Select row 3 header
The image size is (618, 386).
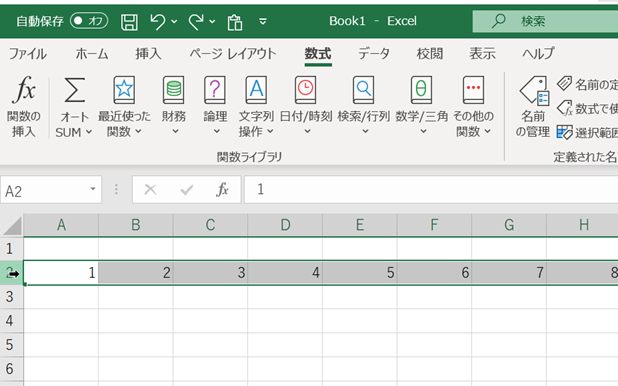pyautogui.click(x=11, y=297)
